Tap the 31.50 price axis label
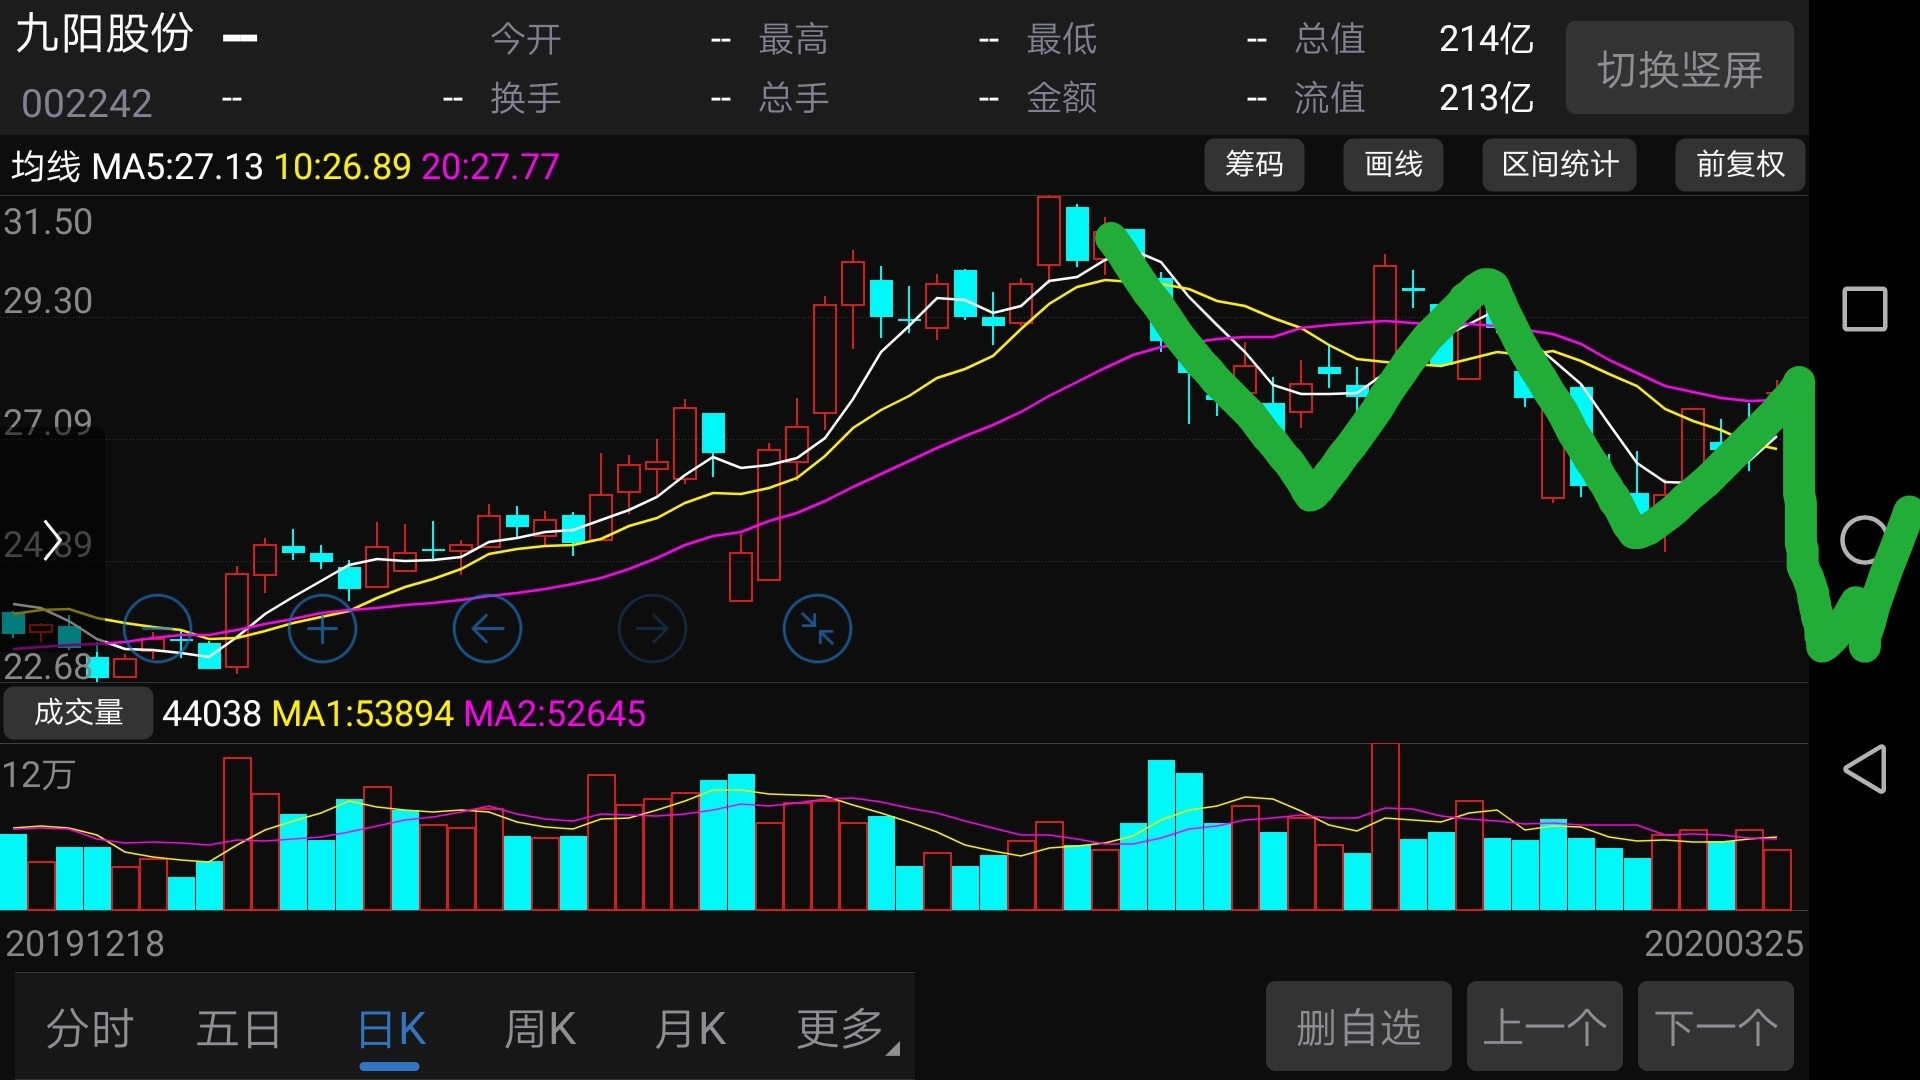This screenshot has width=1920, height=1080. [x=48, y=222]
